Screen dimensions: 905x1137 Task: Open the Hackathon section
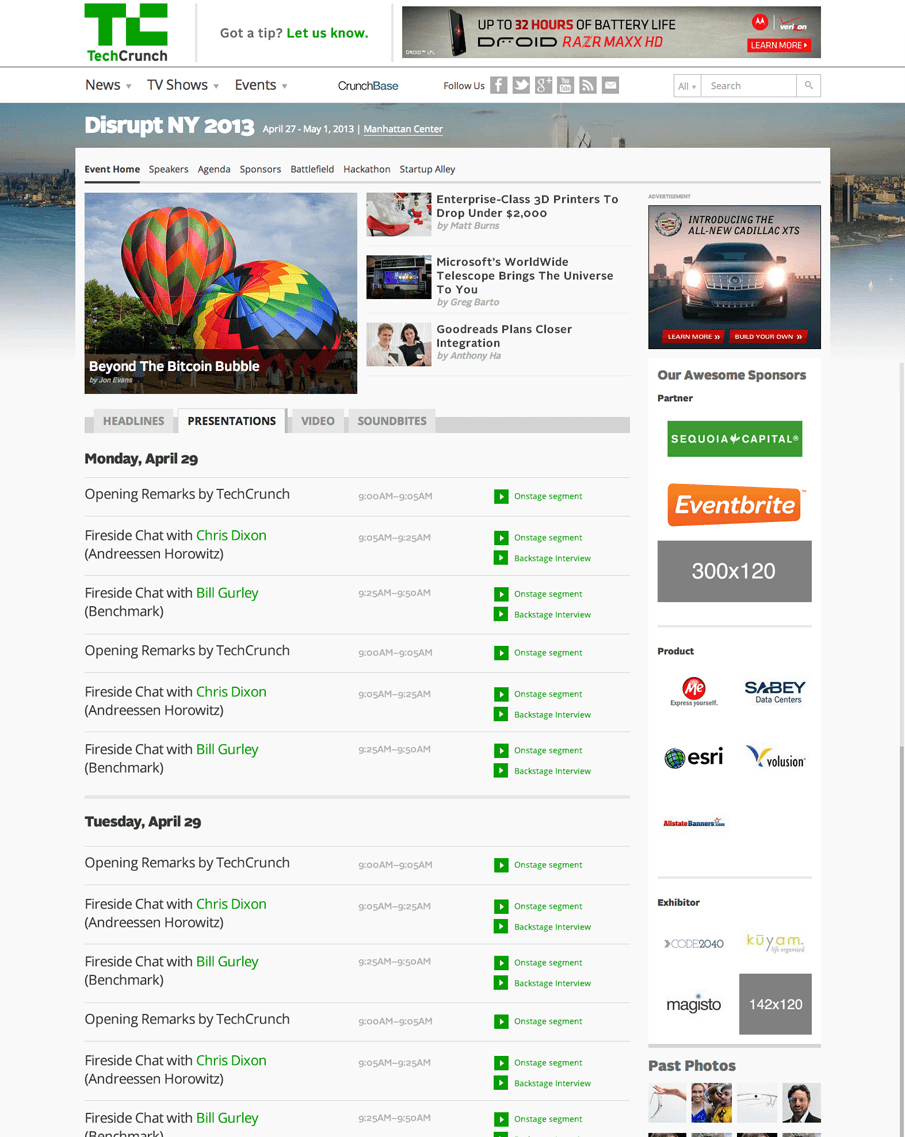coord(367,169)
